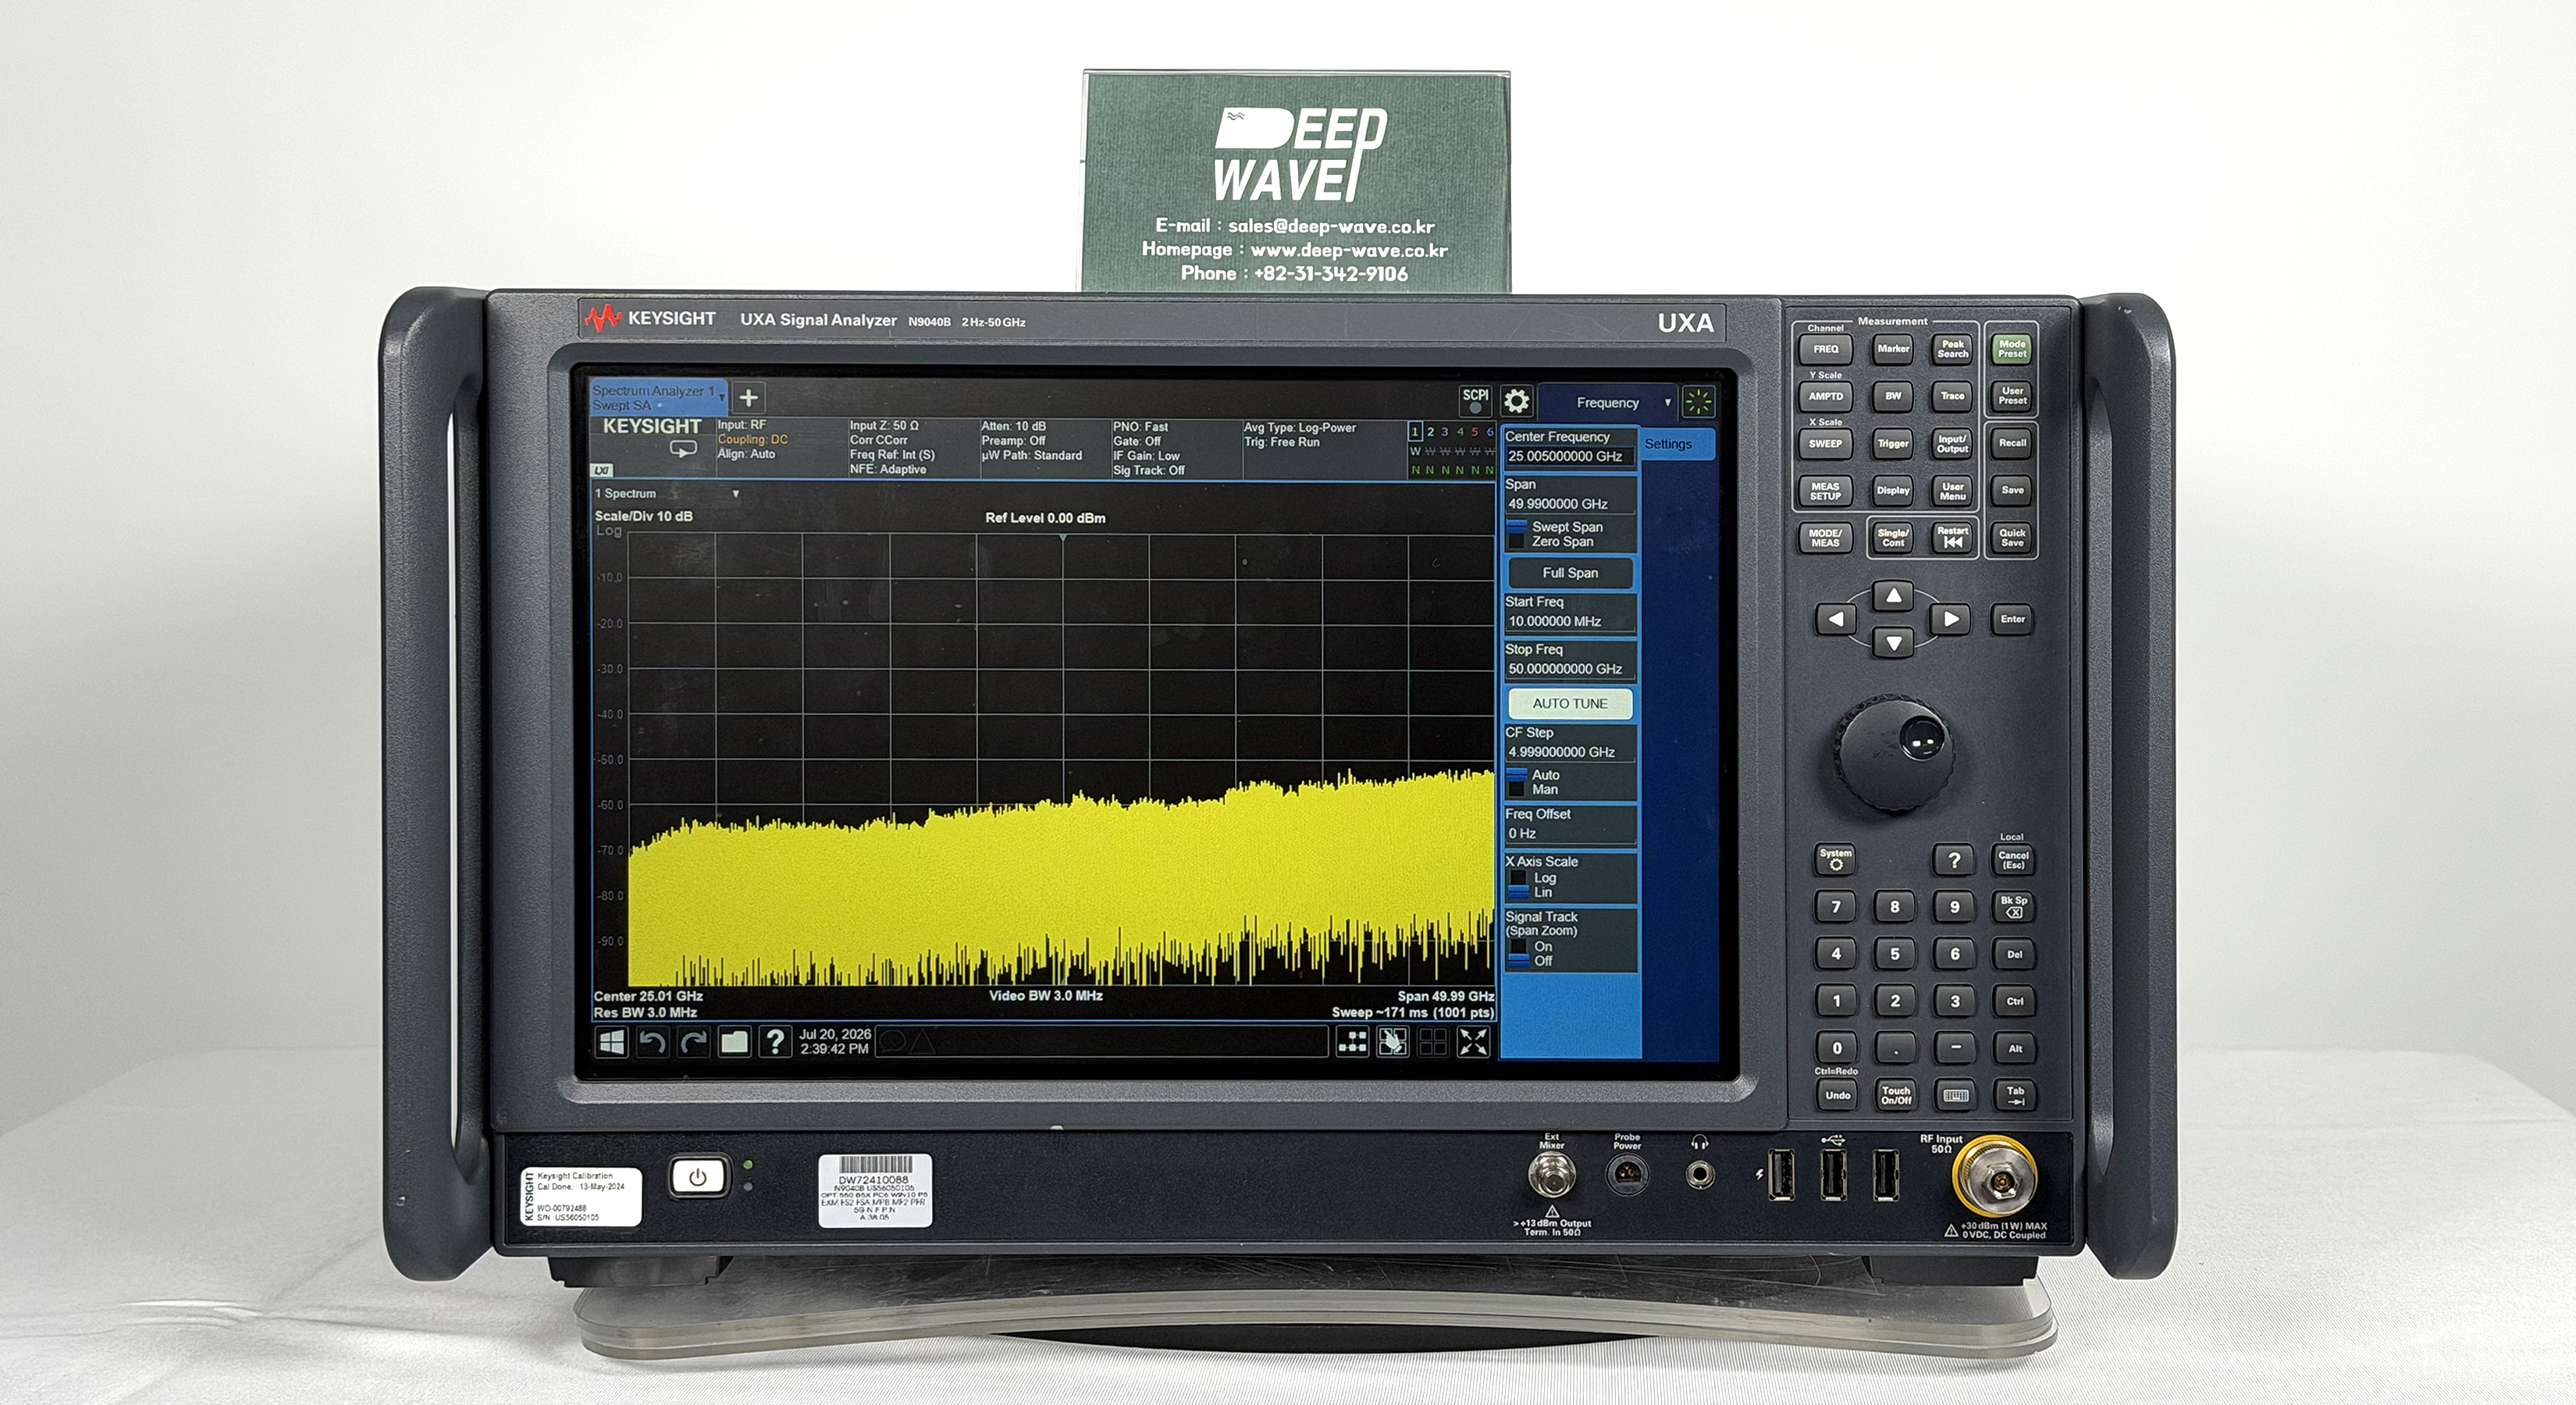Screen dimensions: 2576x1405
Task: Tap the sweep control icon under KEYSIGHT logo
Action: (683, 449)
